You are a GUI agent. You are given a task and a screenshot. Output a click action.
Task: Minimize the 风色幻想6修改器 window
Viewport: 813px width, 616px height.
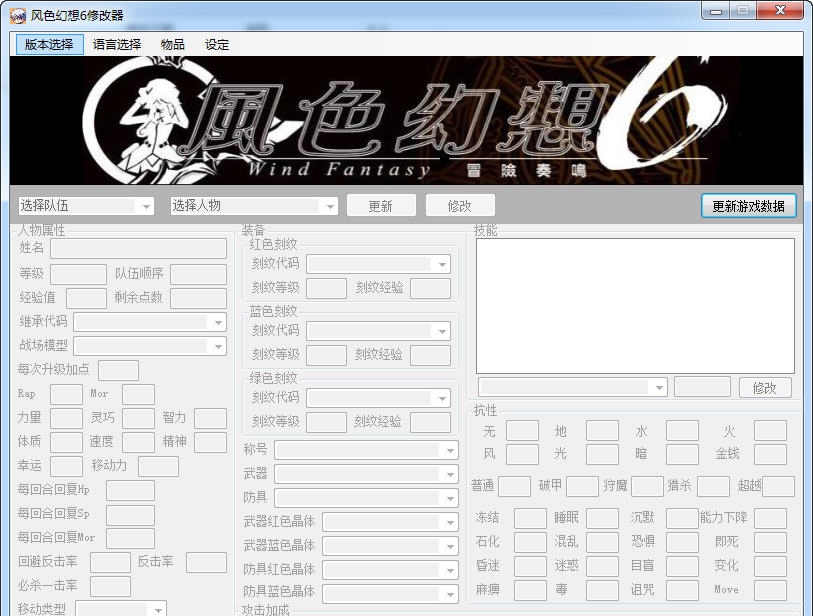(716, 11)
